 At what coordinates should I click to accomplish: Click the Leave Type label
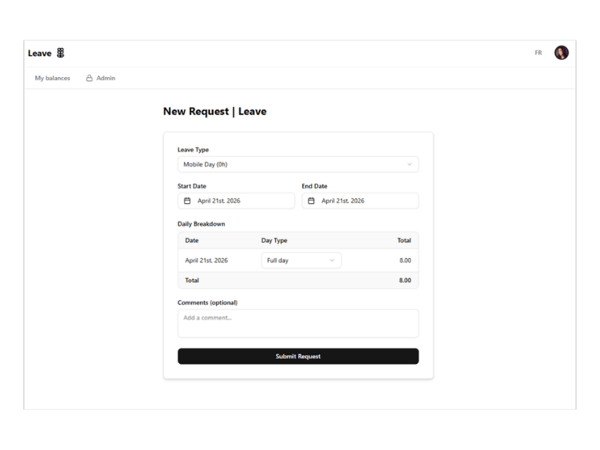tap(193, 150)
